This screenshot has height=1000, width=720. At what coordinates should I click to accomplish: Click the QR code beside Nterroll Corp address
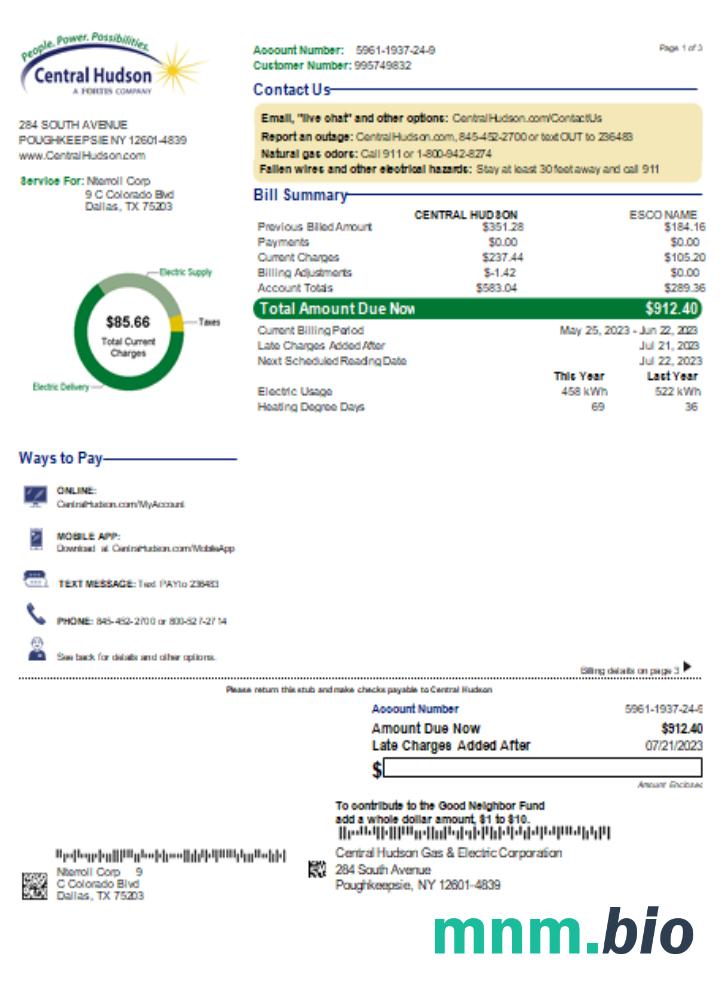(x=35, y=886)
